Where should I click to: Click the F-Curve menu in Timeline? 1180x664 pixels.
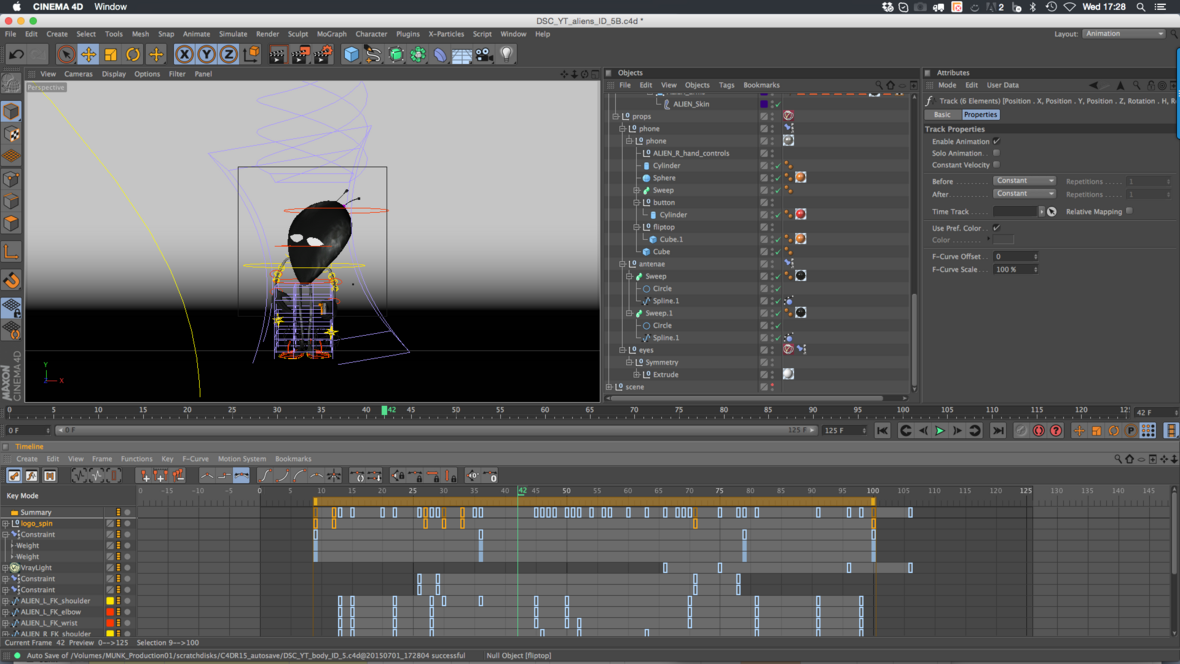195,459
